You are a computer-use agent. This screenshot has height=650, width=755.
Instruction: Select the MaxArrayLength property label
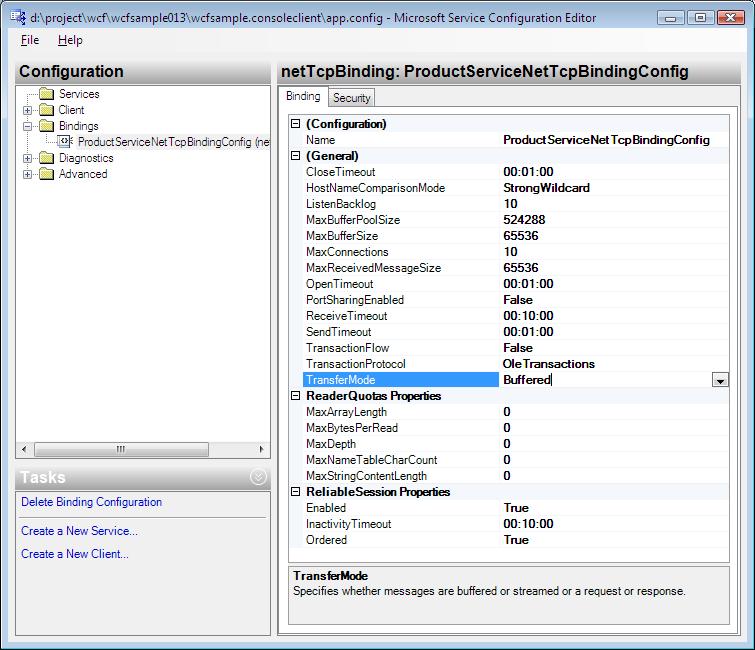[x=346, y=412]
